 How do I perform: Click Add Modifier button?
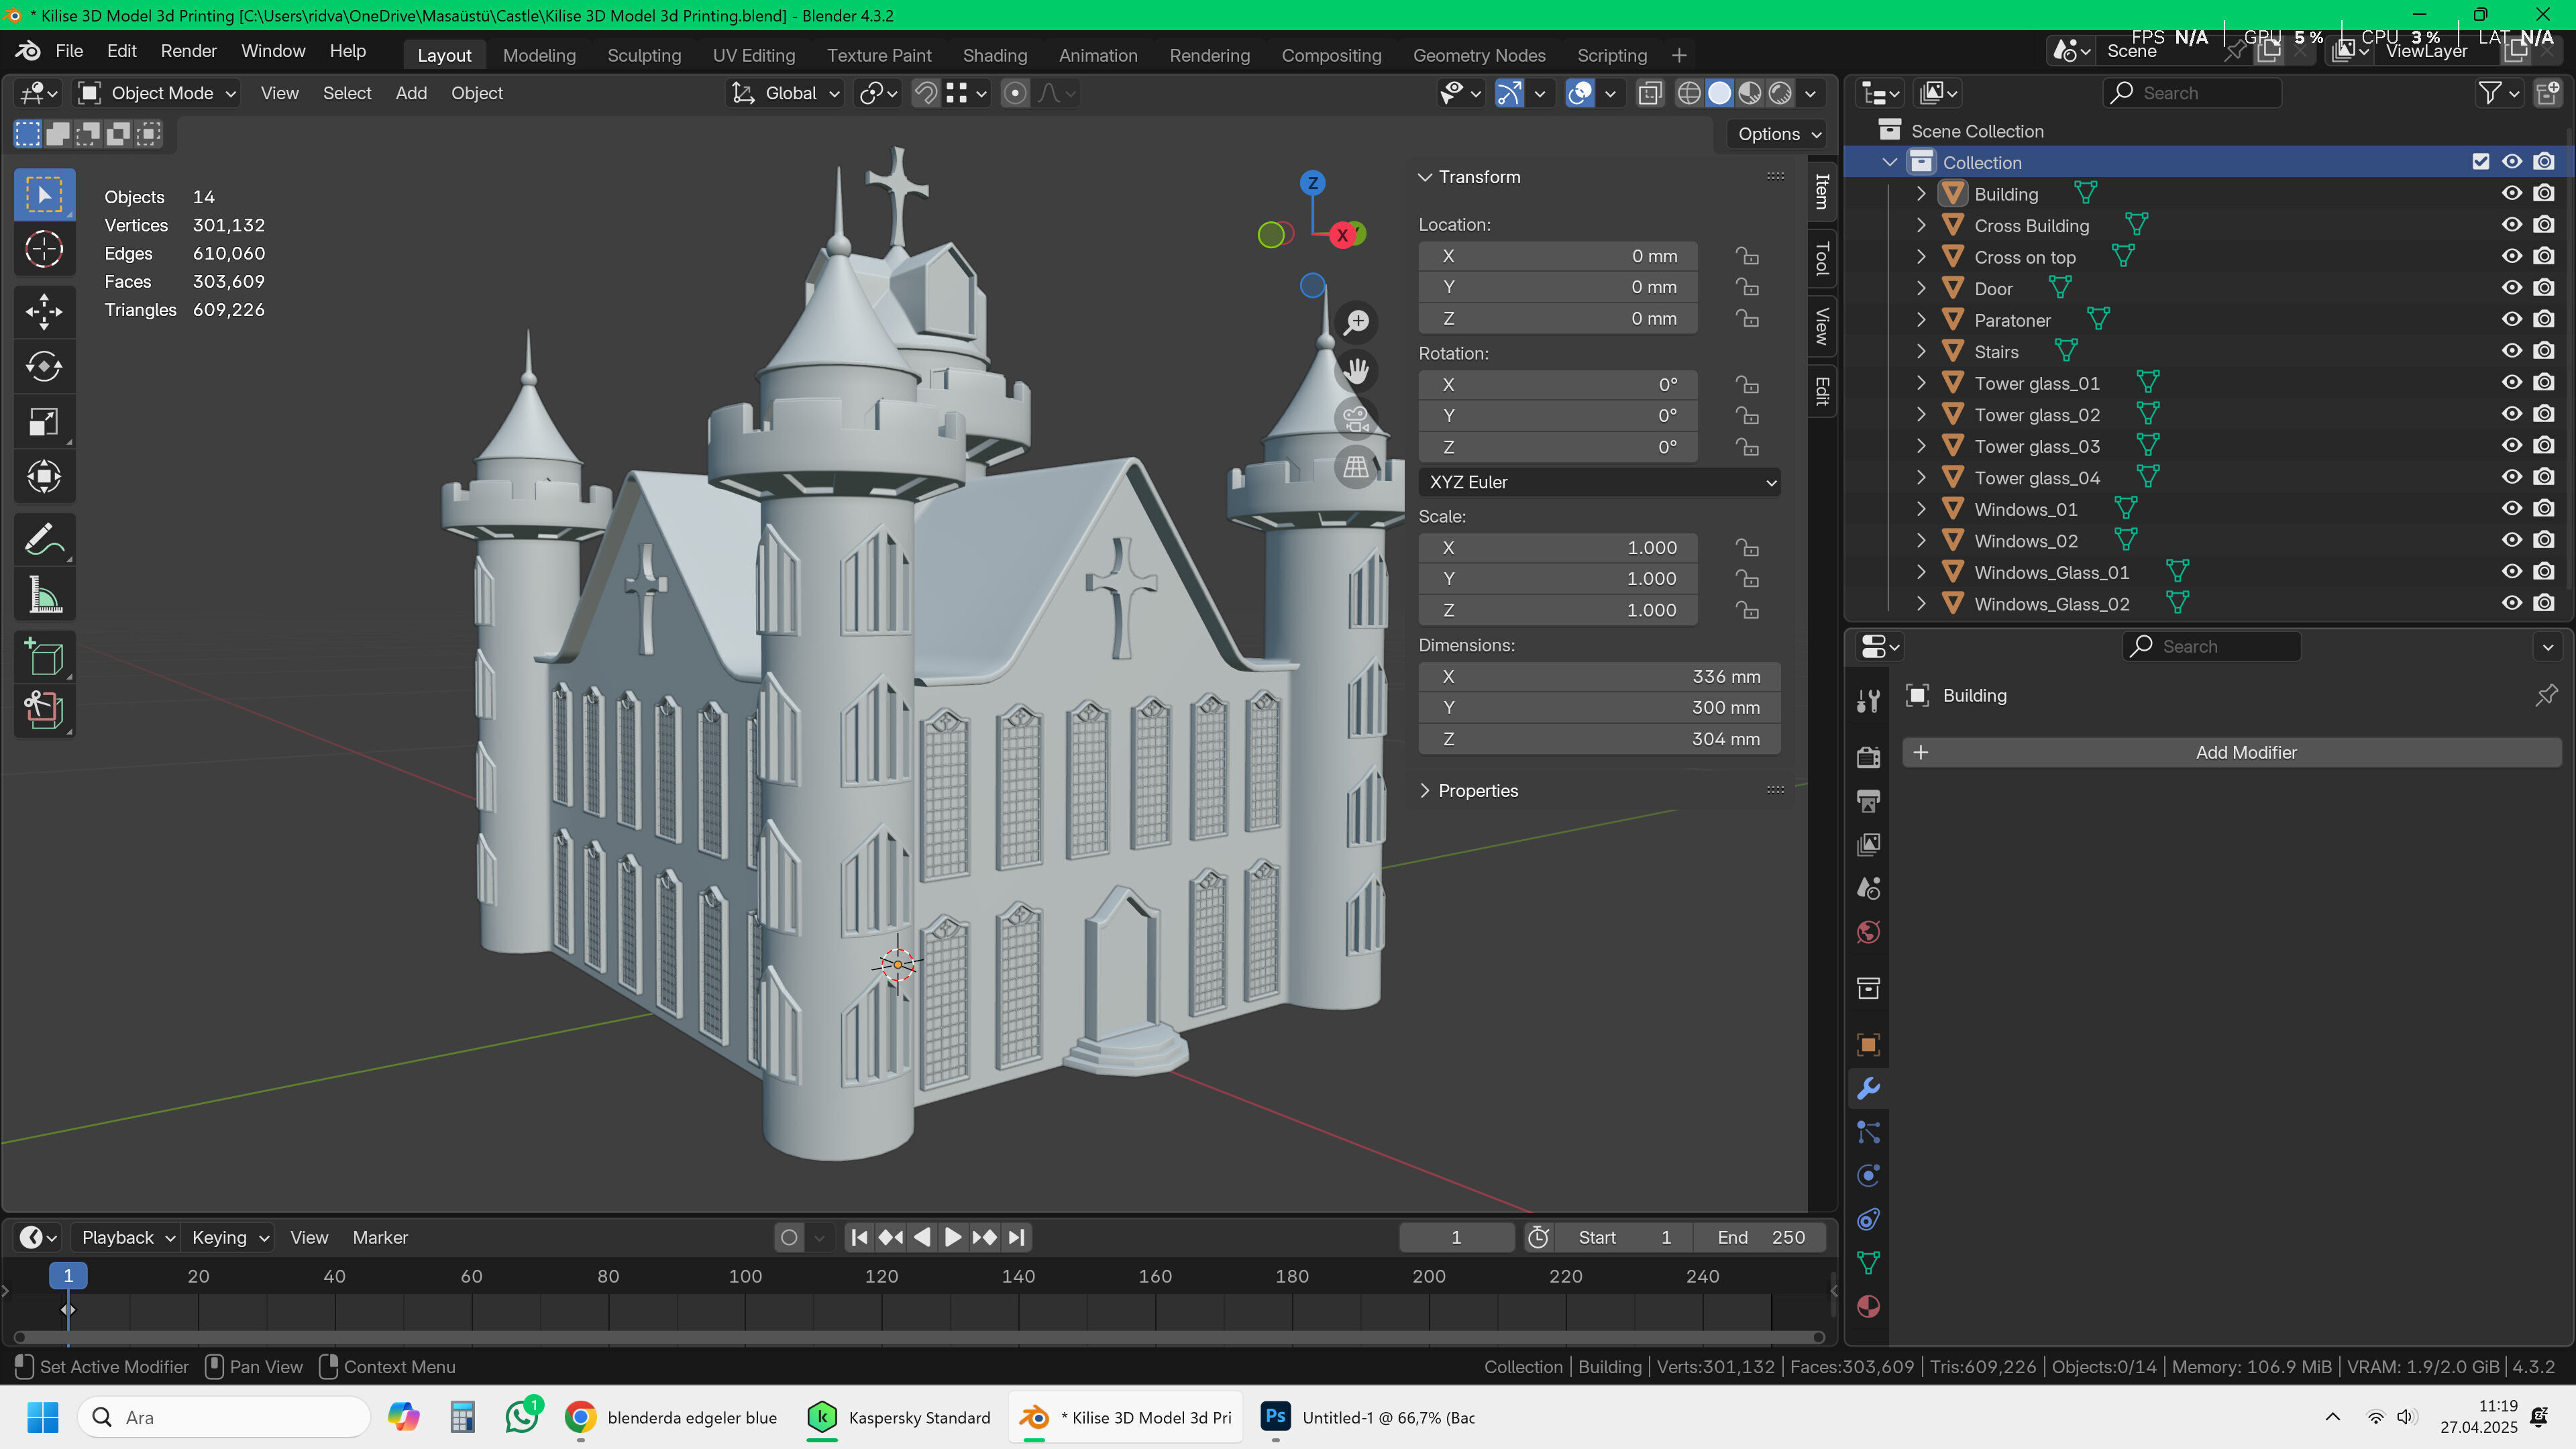tap(2231, 752)
